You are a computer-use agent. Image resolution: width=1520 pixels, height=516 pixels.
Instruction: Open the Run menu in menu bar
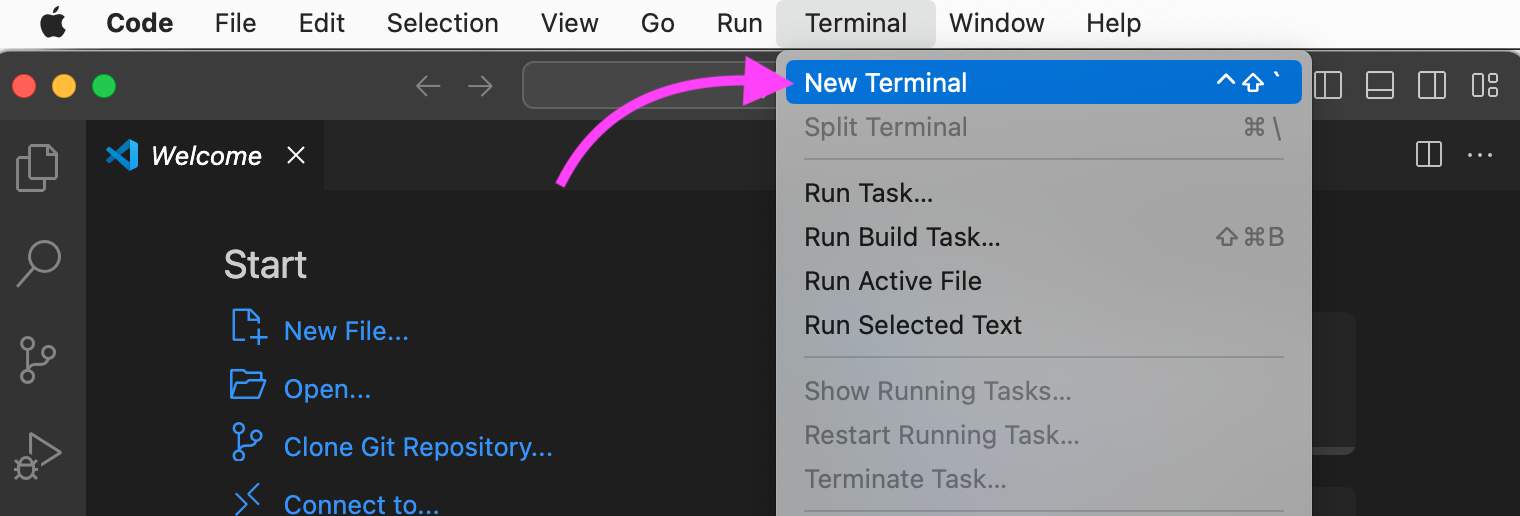pyautogui.click(x=739, y=23)
